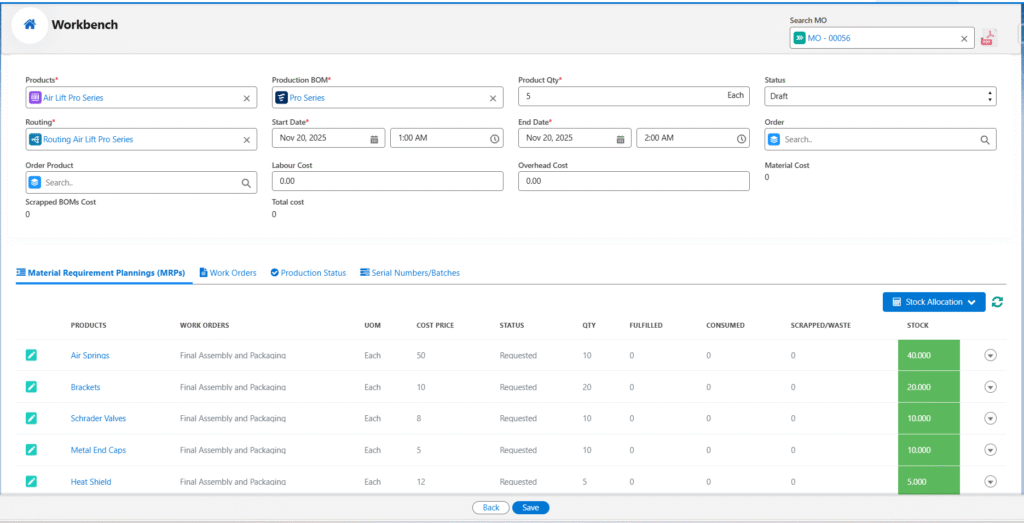
Task: Click into the Labour Cost field
Action: click(387, 181)
